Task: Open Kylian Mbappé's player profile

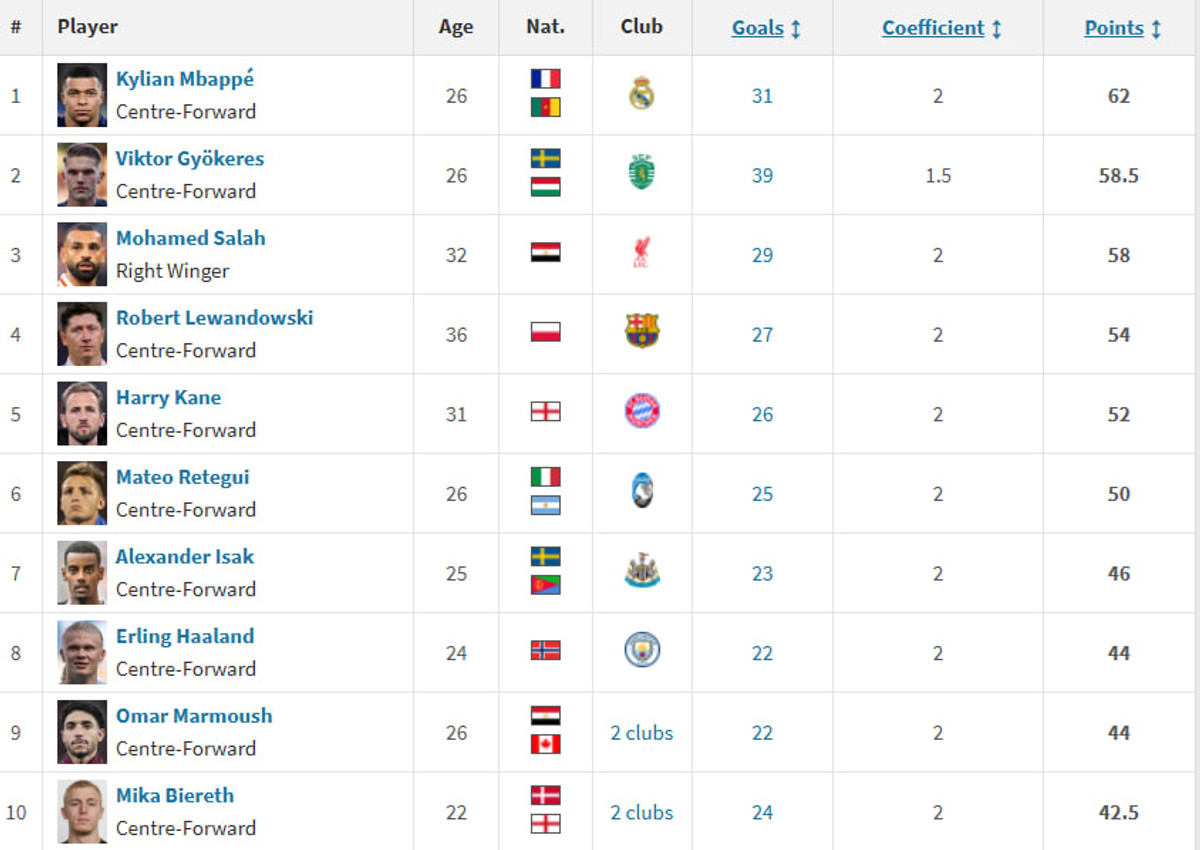Action: (x=185, y=79)
